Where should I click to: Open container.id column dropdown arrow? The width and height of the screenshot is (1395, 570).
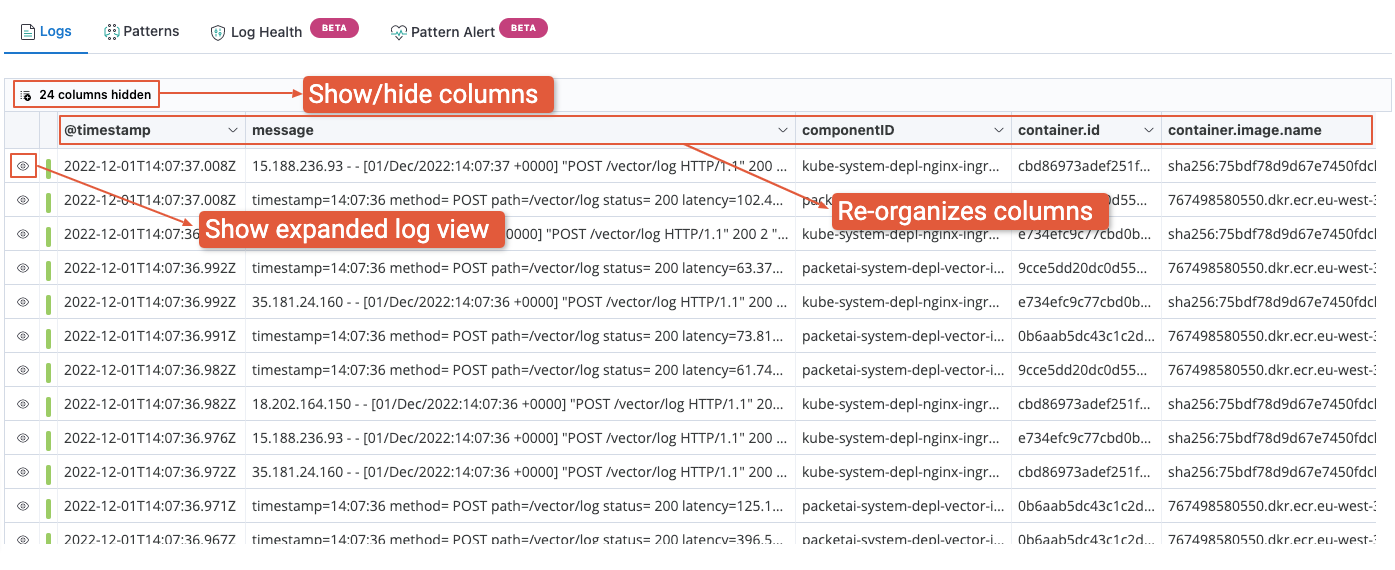point(1148,130)
